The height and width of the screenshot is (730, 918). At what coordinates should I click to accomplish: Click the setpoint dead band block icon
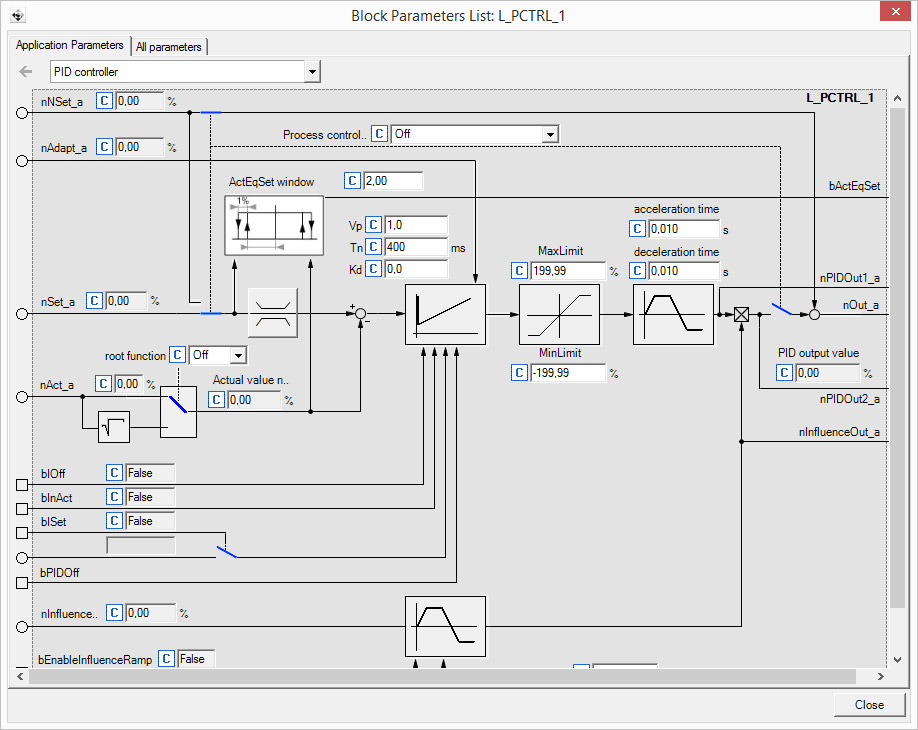click(269, 313)
